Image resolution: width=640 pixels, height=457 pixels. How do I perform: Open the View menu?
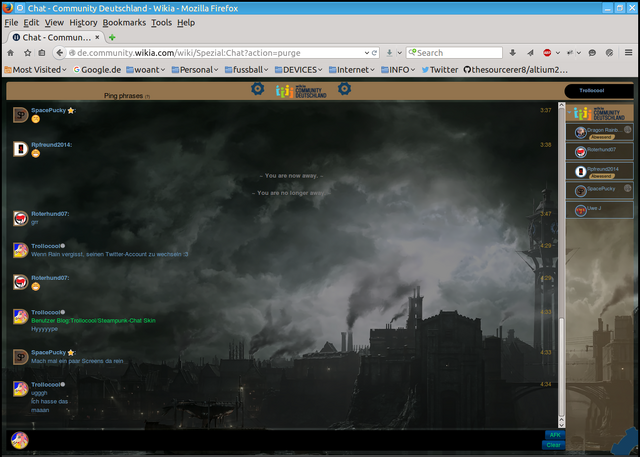pos(54,23)
